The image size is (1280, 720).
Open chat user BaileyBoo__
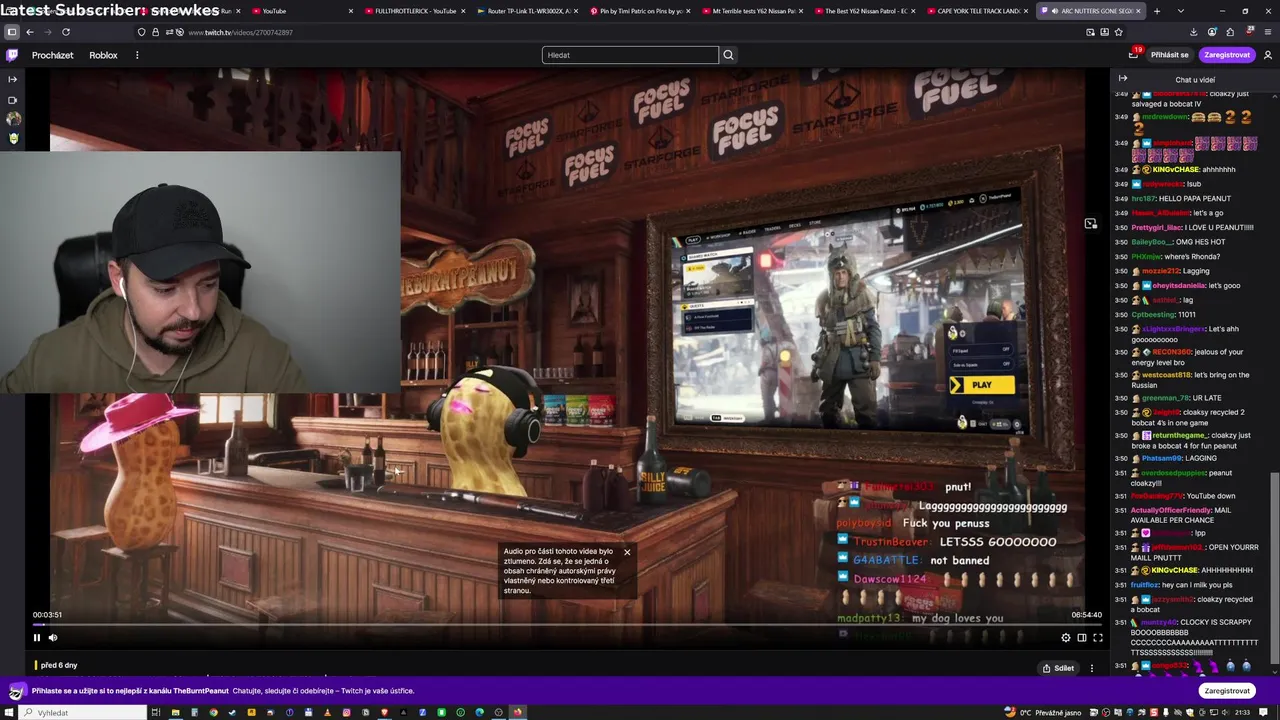pos(1152,242)
